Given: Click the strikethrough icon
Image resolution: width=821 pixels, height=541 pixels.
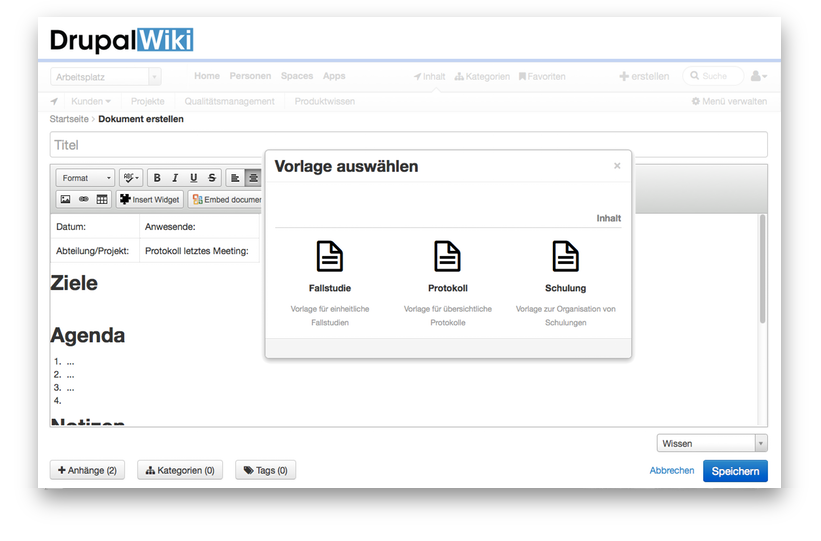Looking at the screenshot, I should [x=211, y=178].
